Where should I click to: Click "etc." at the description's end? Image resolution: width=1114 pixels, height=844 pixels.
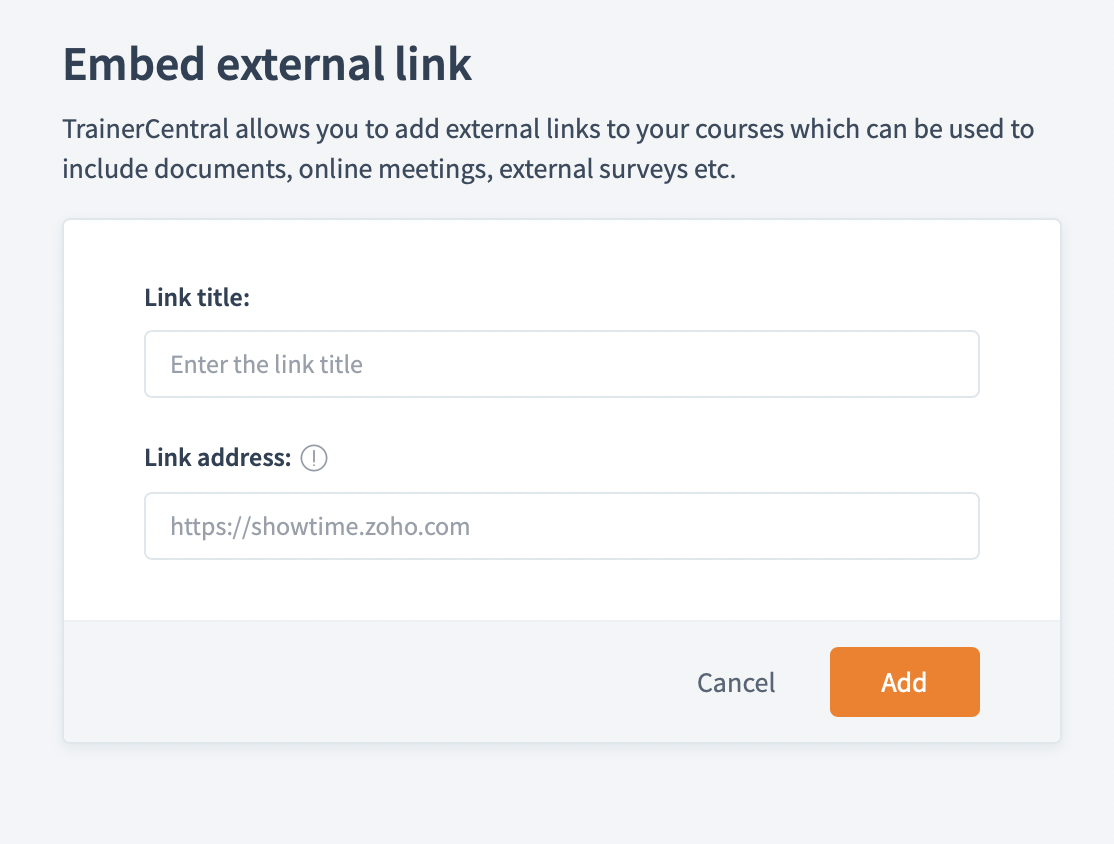click(x=713, y=169)
